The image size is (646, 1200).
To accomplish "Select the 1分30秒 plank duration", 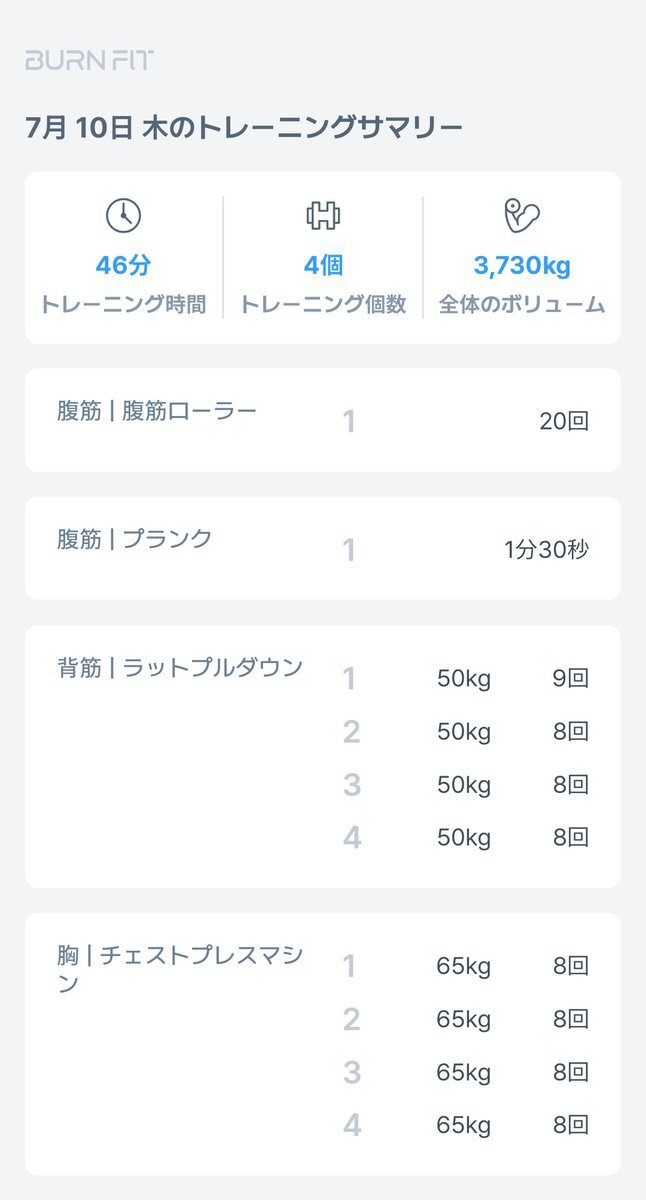I will [547, 549].
